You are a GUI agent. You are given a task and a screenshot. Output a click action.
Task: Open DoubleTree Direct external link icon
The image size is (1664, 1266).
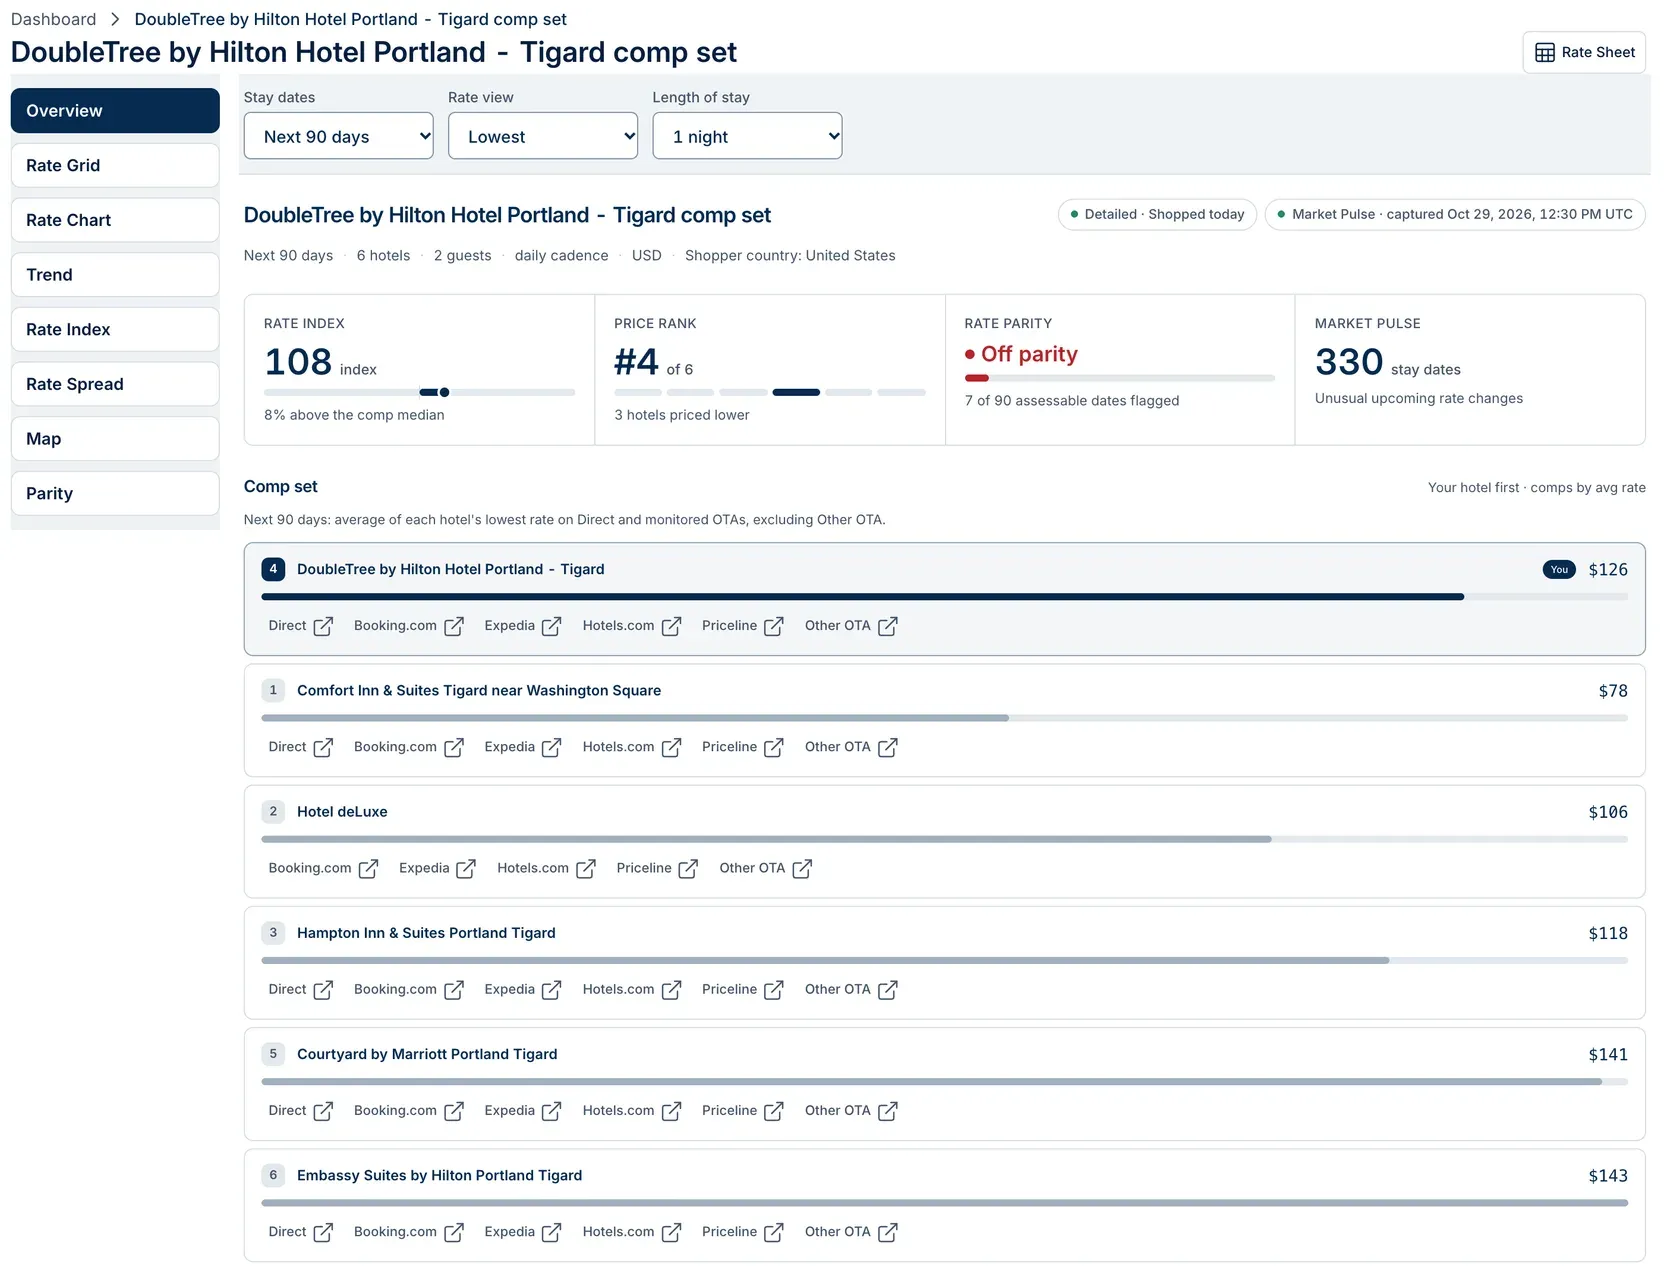click(x=323, y=626)
